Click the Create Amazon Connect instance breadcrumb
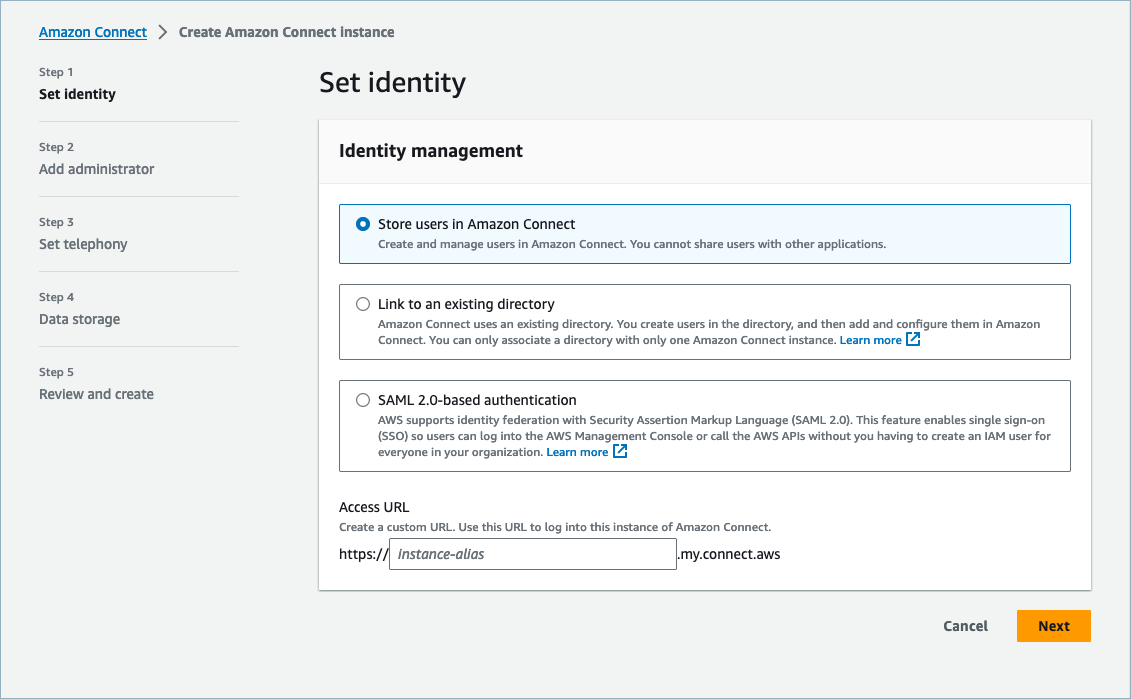 click(x=286, y=31)
